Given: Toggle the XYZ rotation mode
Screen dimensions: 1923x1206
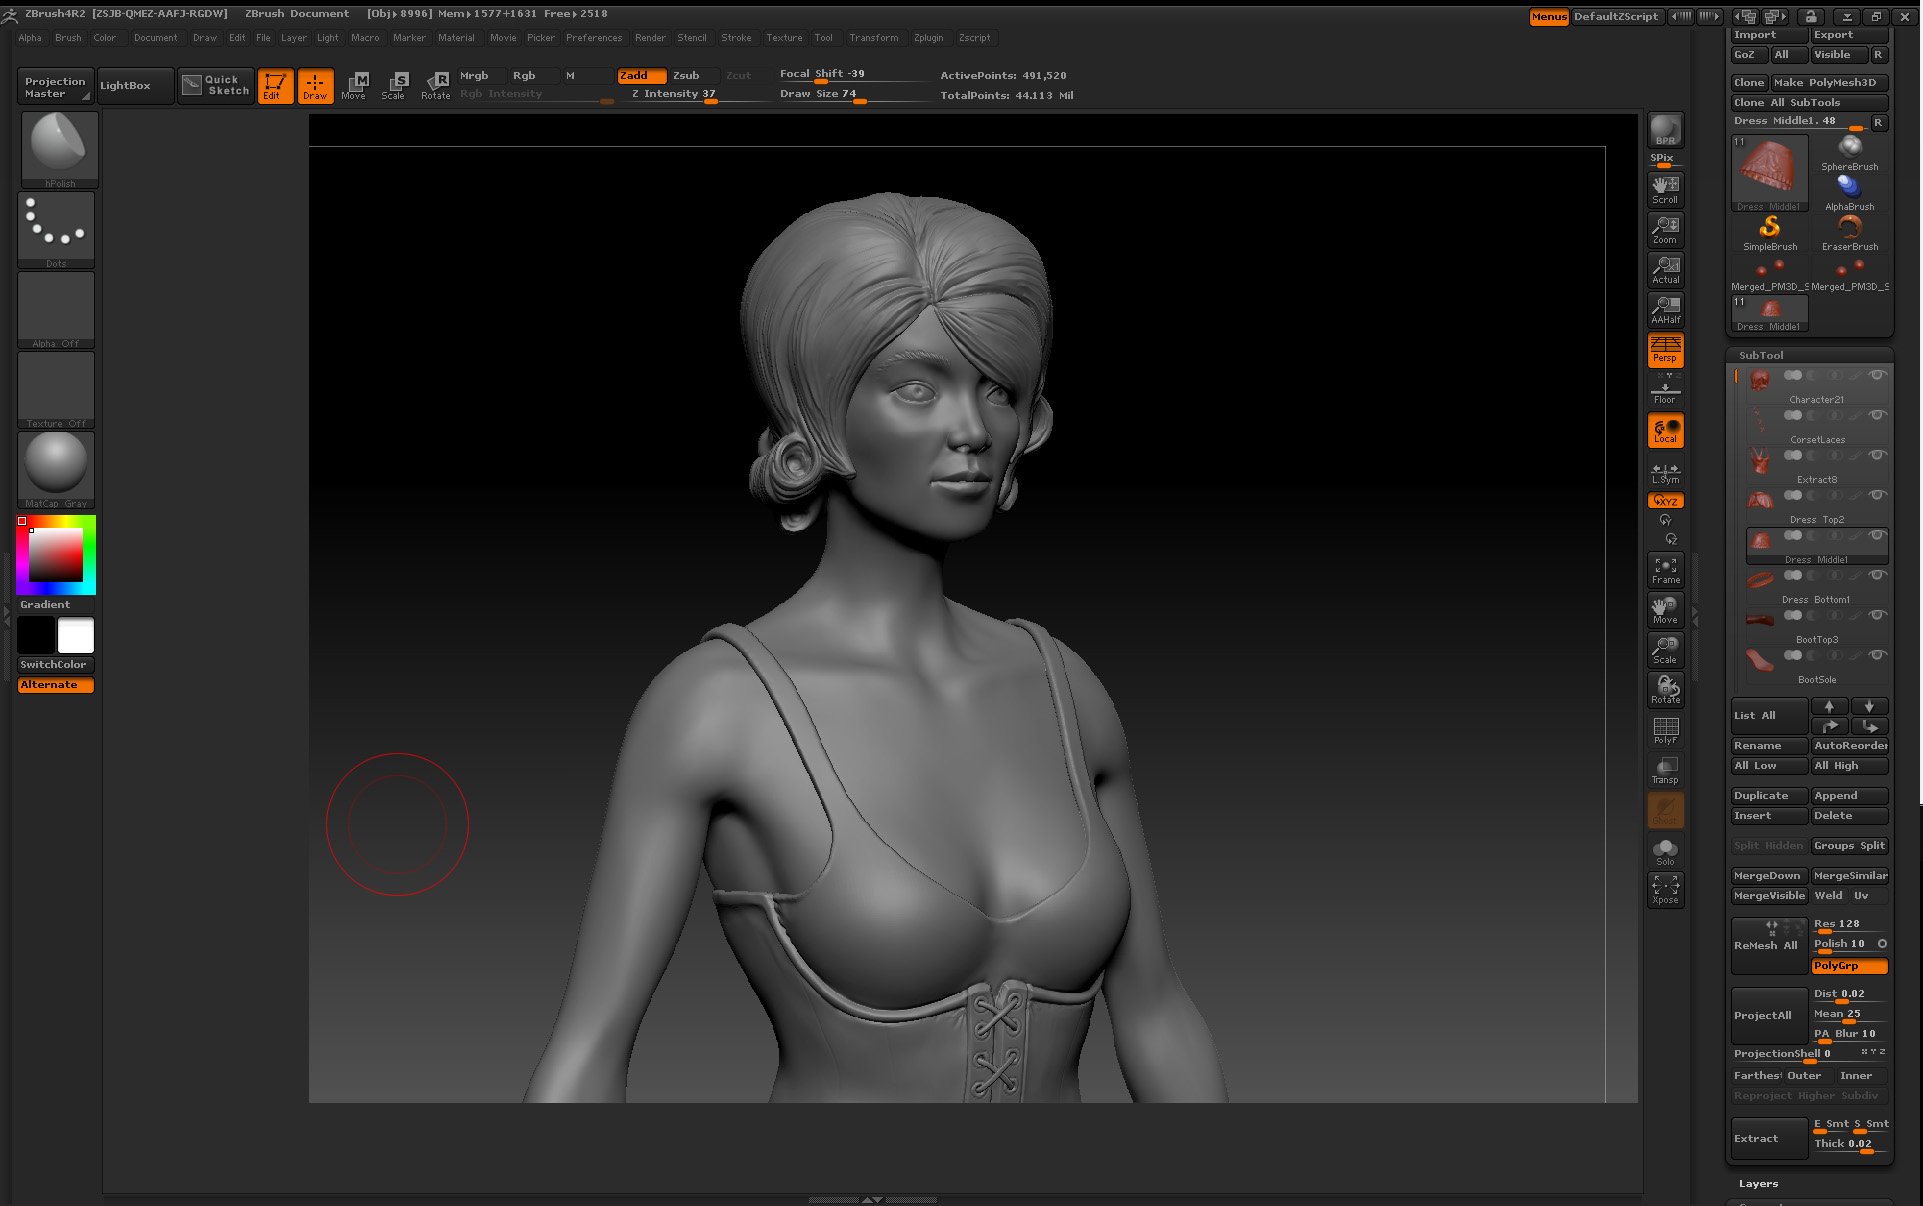Looking at the screenshot, I should click(1665, 500).
